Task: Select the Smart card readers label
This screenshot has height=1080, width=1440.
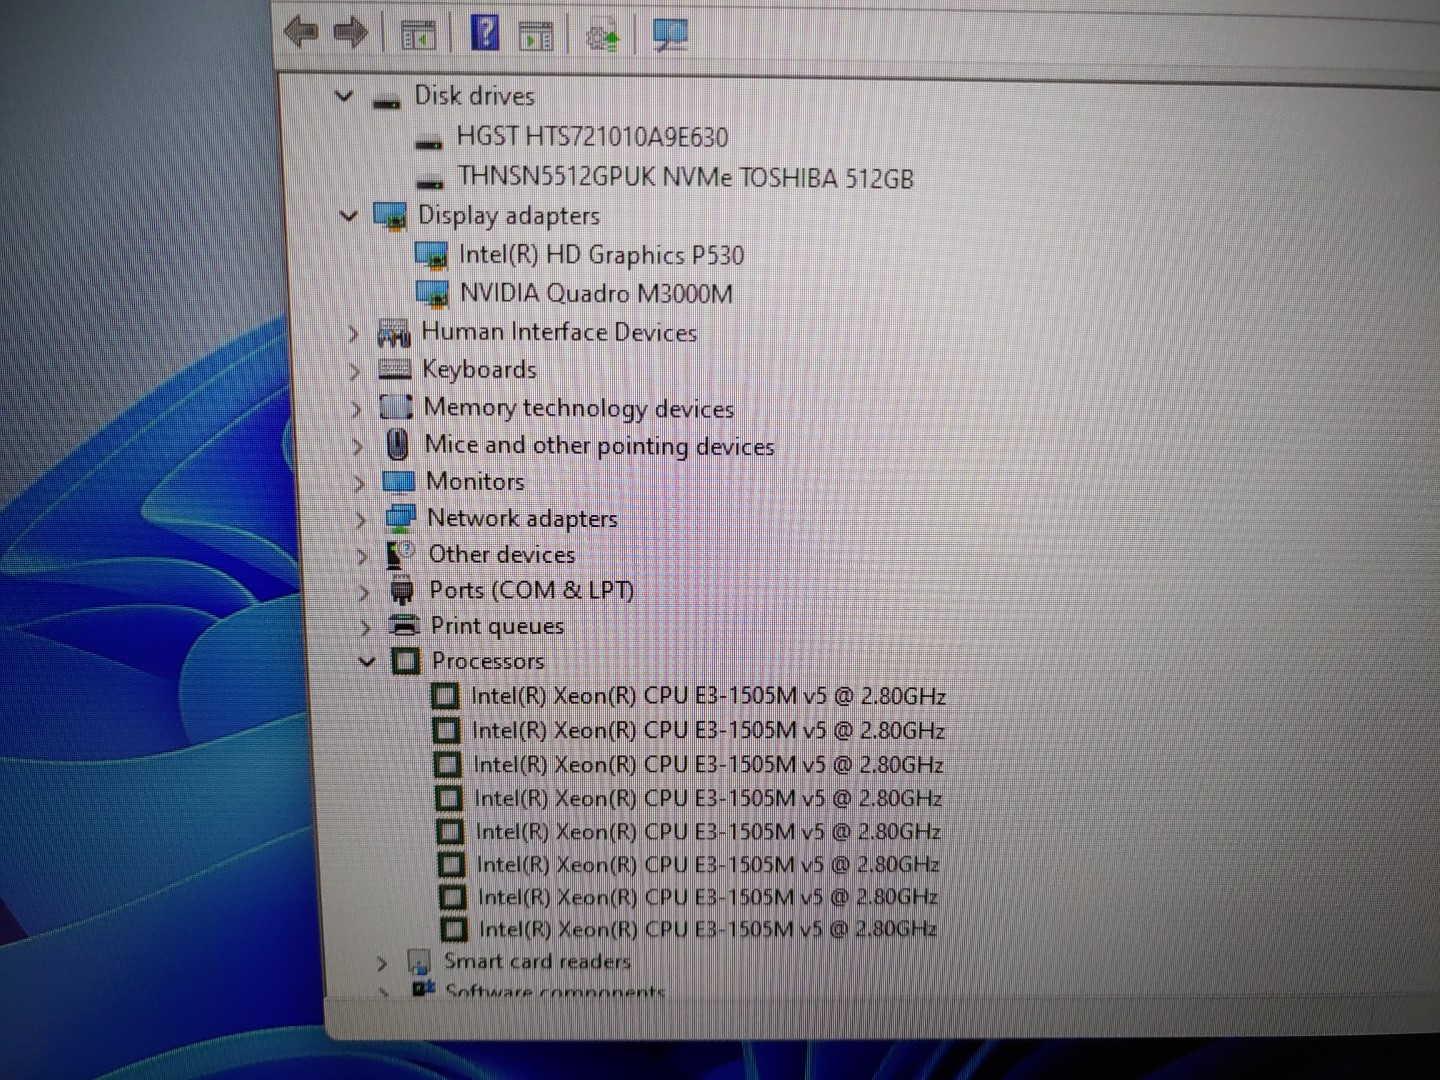Action: (x=538, y=962)
